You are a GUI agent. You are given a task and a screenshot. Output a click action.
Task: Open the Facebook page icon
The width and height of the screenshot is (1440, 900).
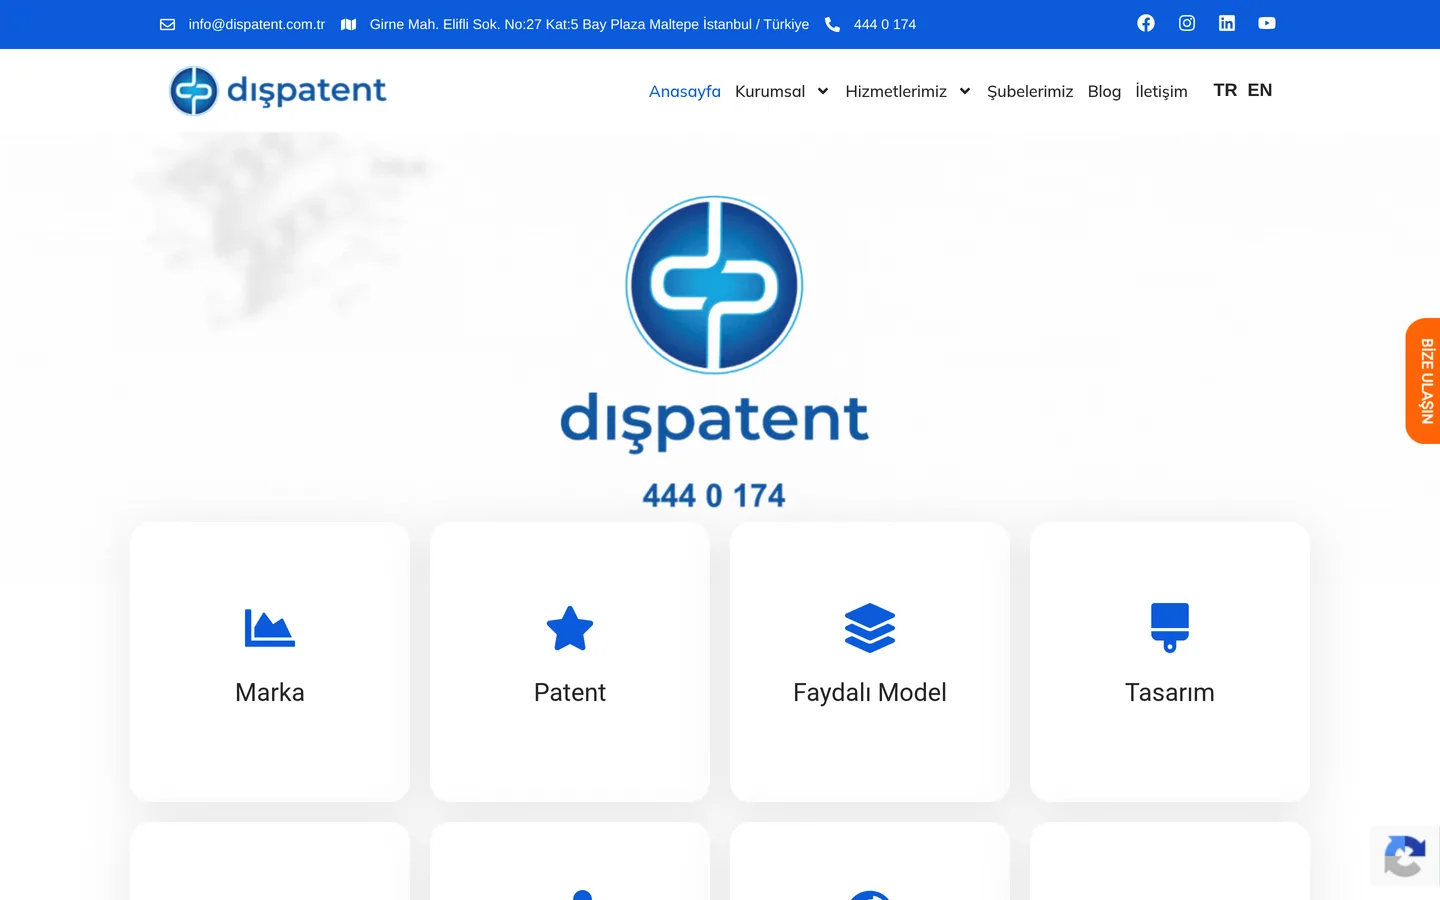pyautogui.click(x=1146, y=23)
